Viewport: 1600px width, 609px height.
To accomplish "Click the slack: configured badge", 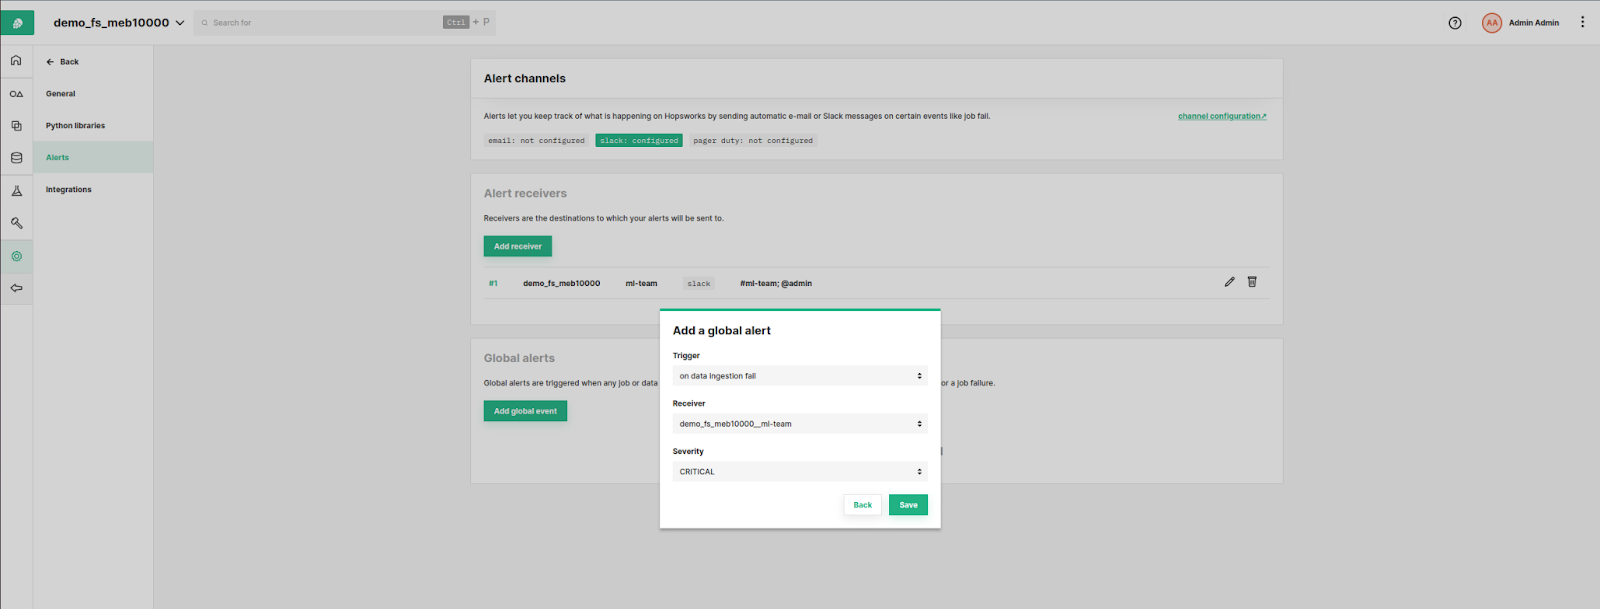I will coord(639,141).
